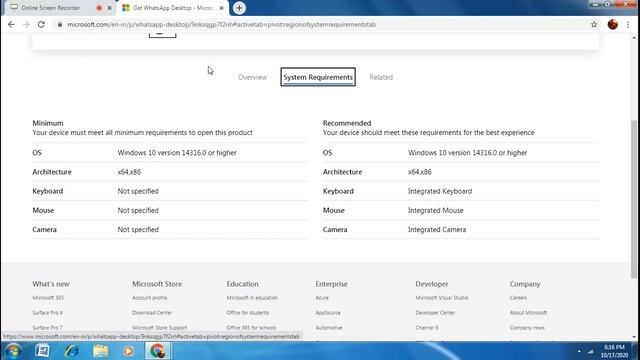Click the browser forward arrow
Image resolution: width=640 pixels, height=360 pixels.
click(x=26, y=24)
